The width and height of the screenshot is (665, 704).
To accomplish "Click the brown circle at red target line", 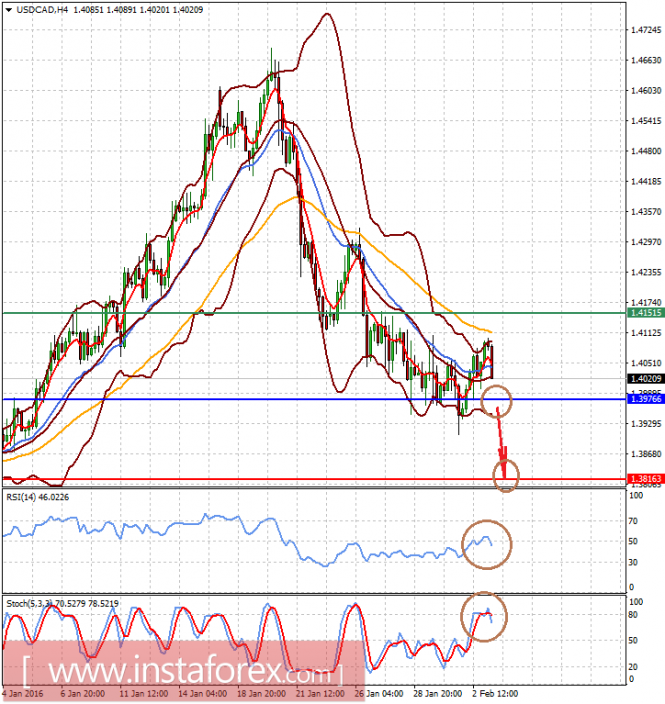I will point(506,475).
